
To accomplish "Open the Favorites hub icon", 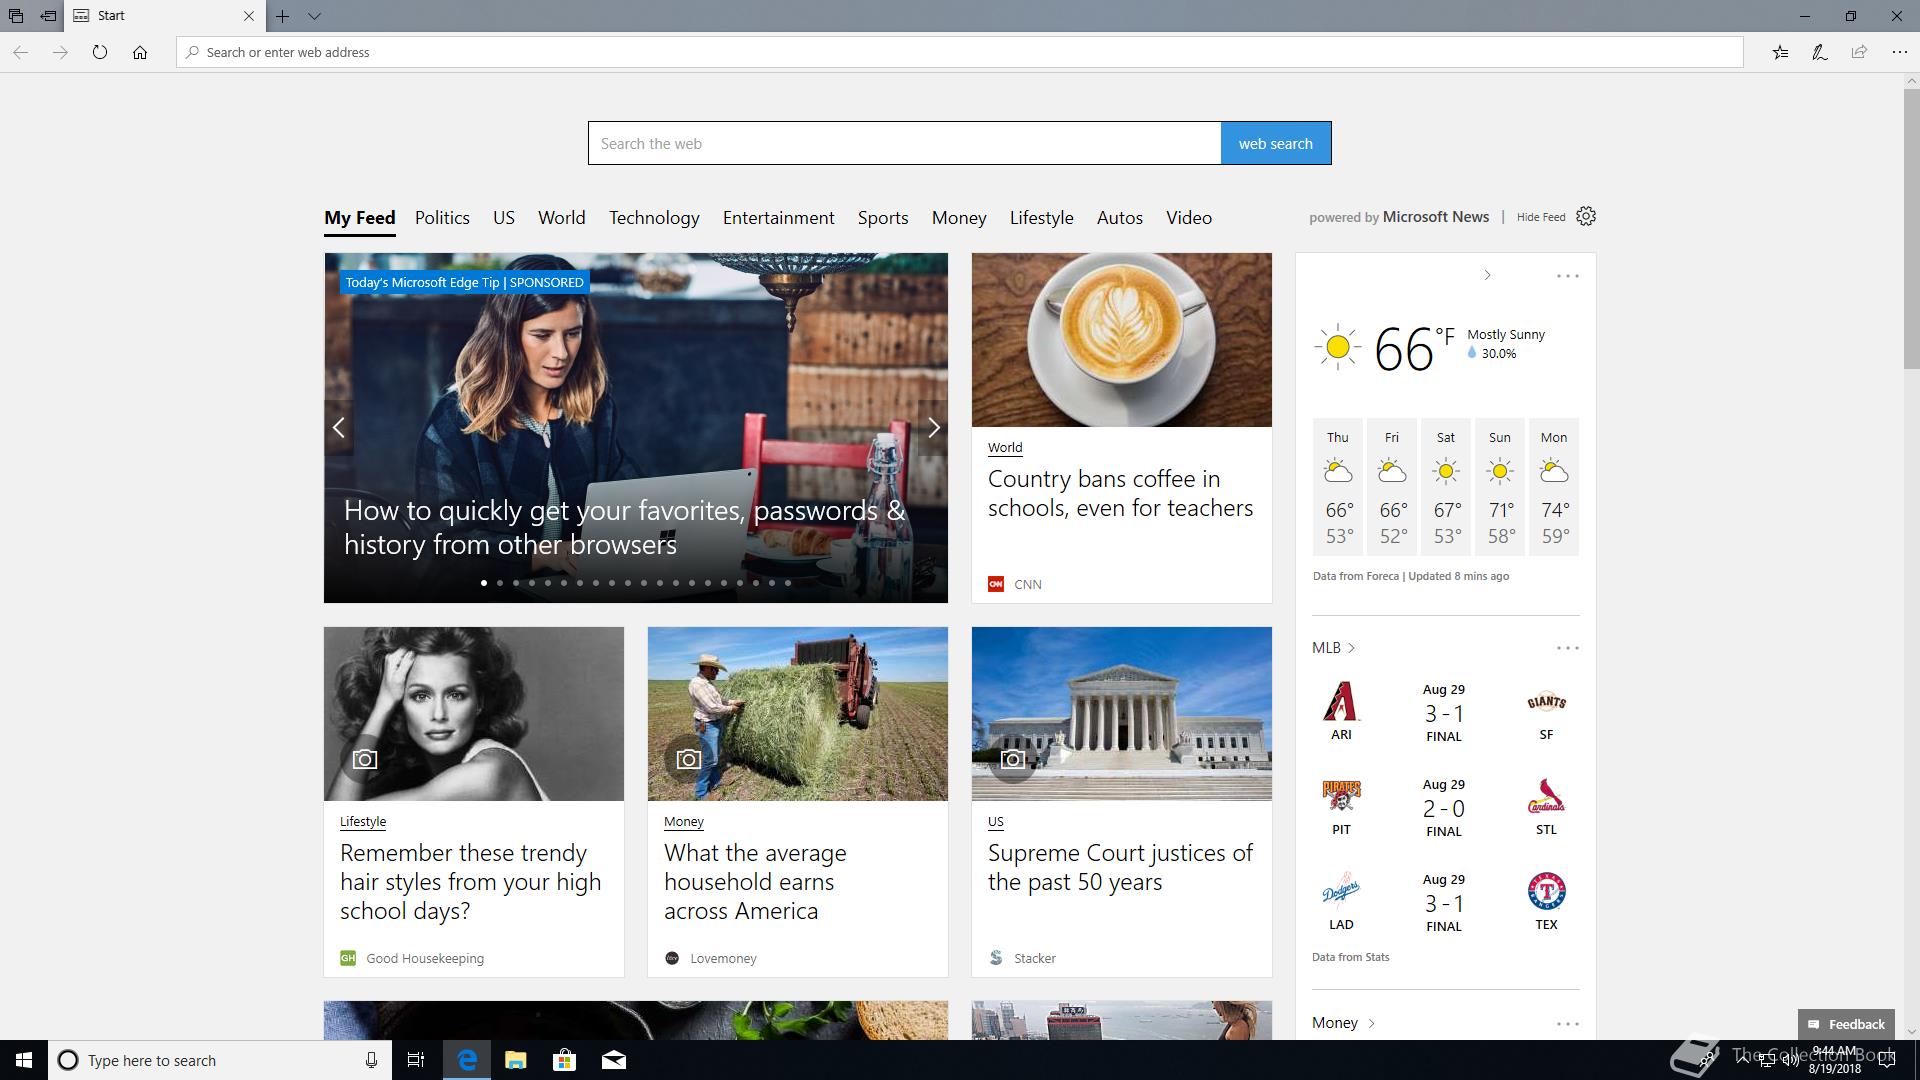I will pos(1780,52).
